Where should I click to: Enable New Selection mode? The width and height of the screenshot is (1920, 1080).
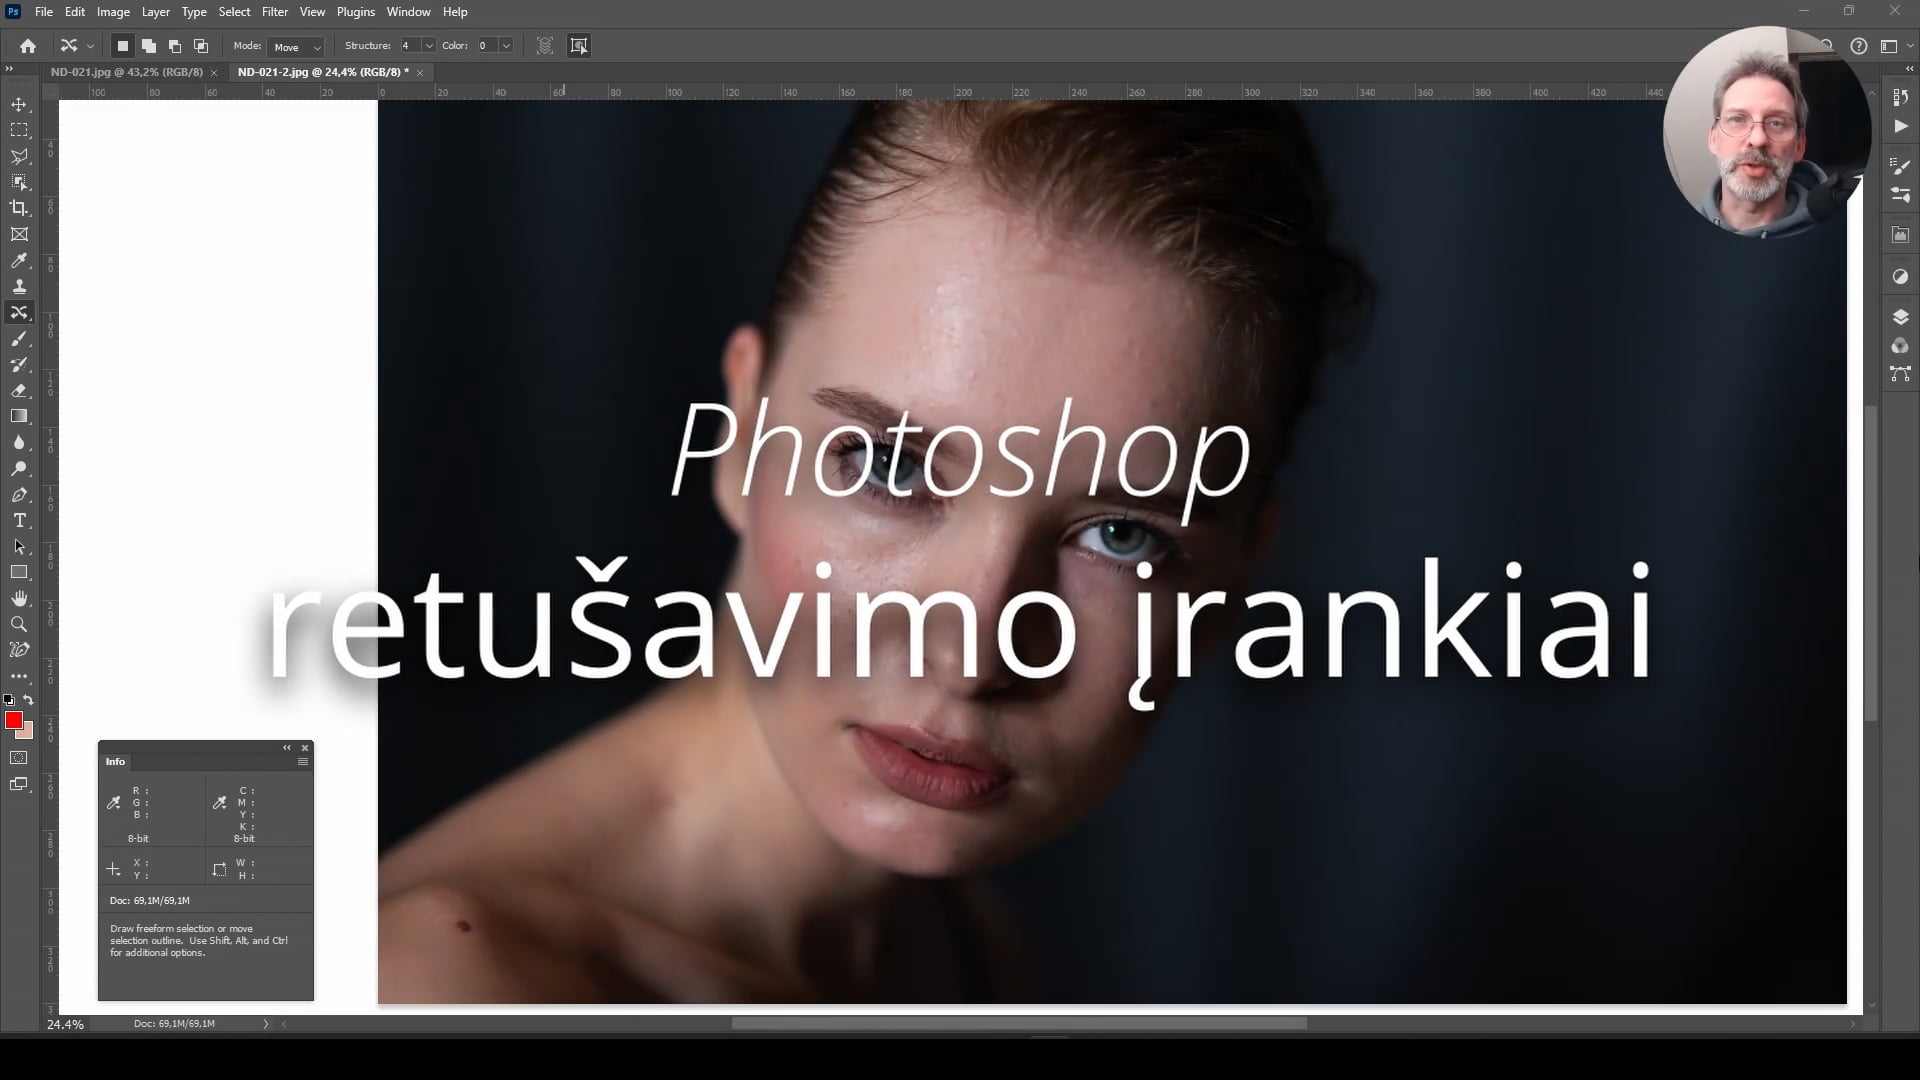pos(123,46)
